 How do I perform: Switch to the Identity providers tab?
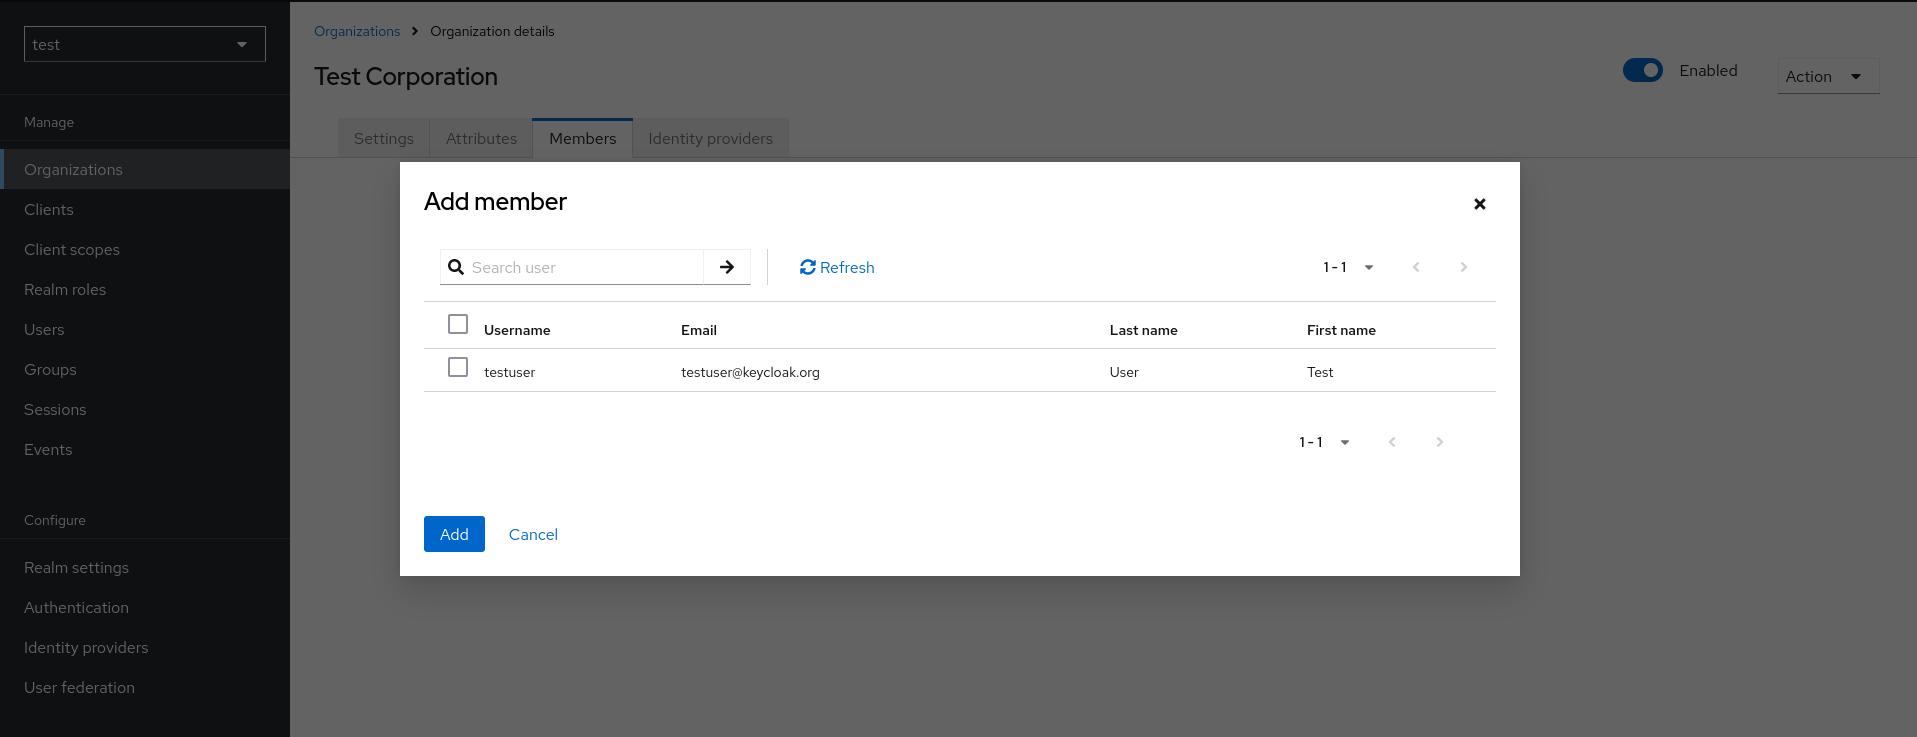pos(710,139)
